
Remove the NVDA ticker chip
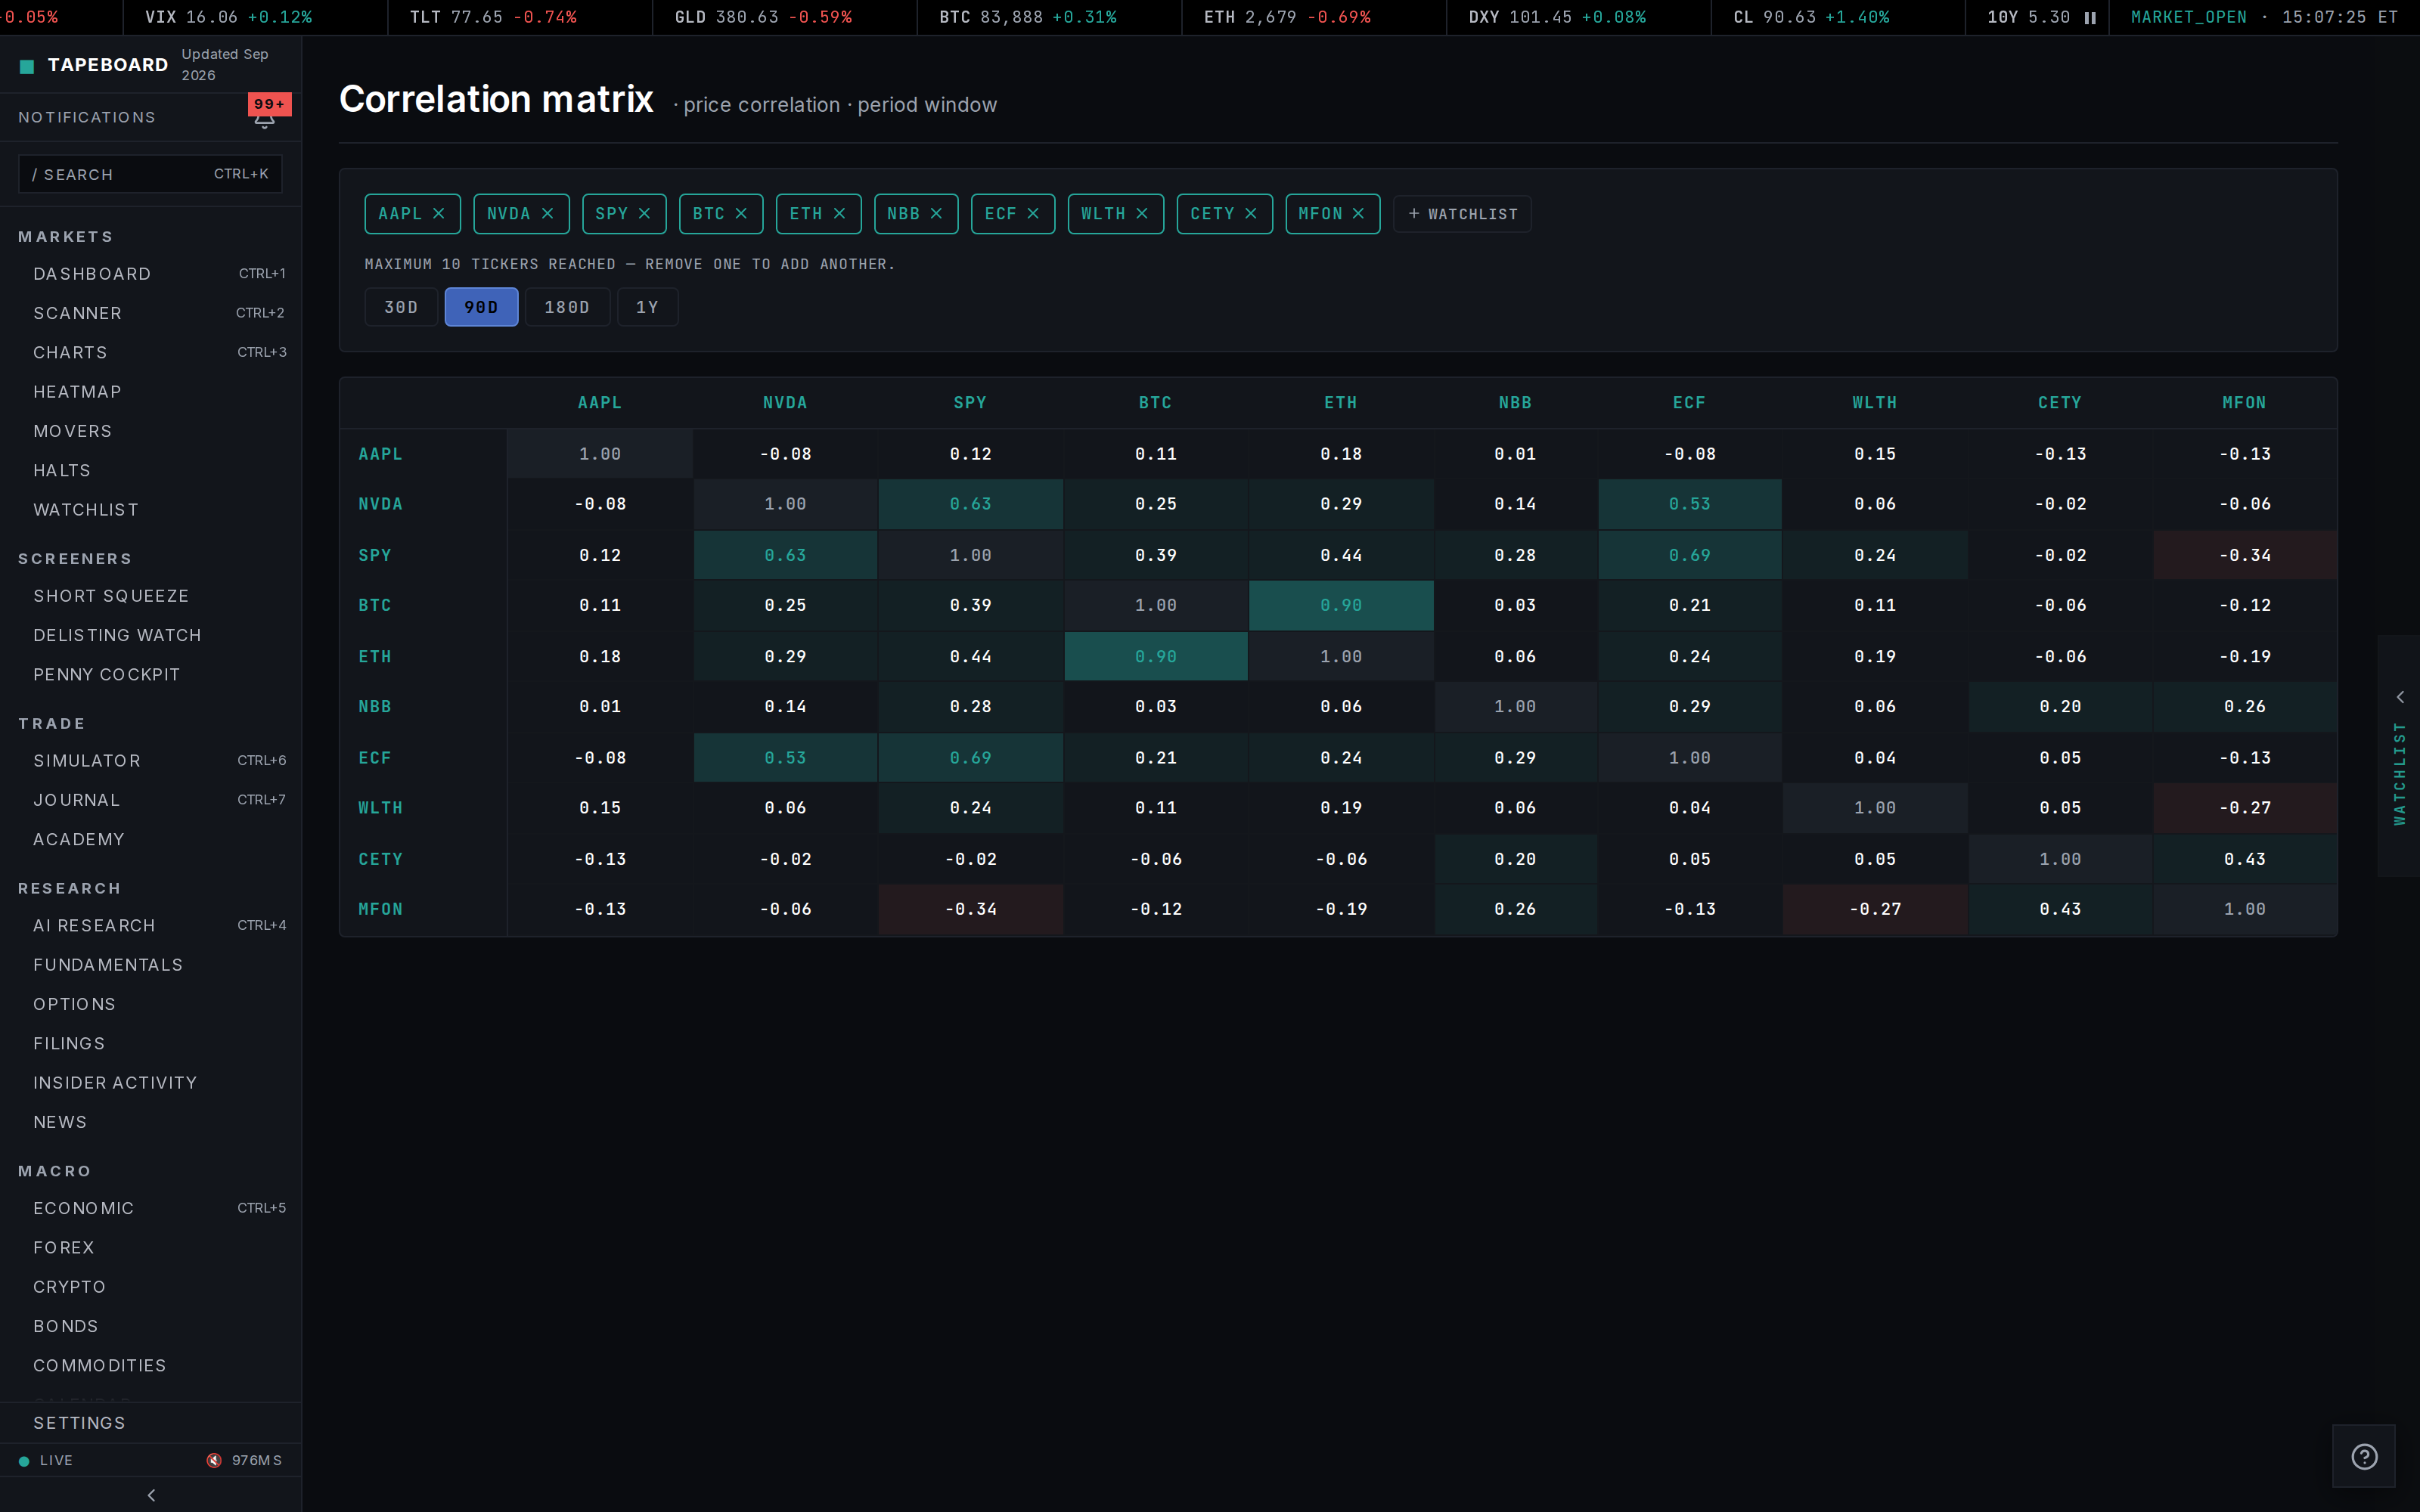tap(547, 214)
